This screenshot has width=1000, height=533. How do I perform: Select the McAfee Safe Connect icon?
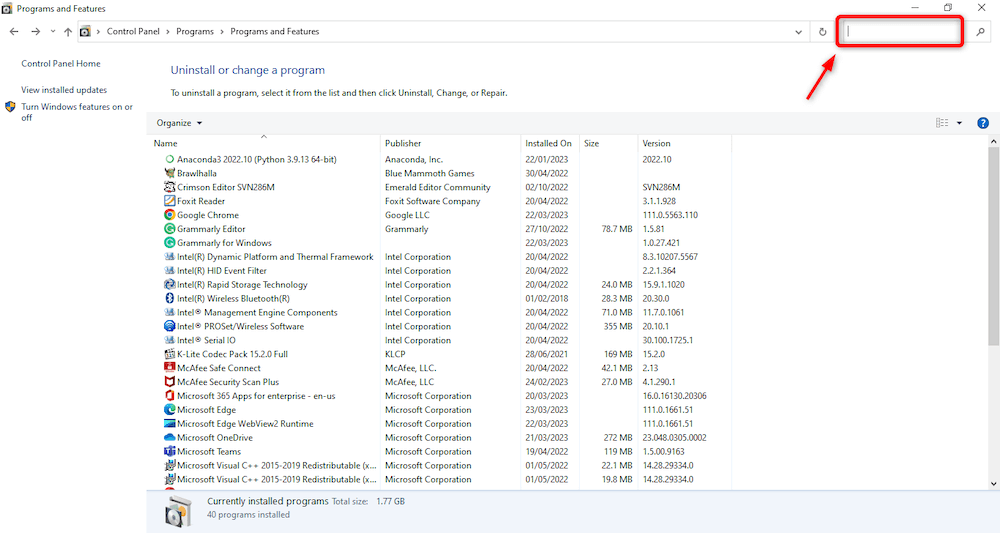click(x=170, y=368)
